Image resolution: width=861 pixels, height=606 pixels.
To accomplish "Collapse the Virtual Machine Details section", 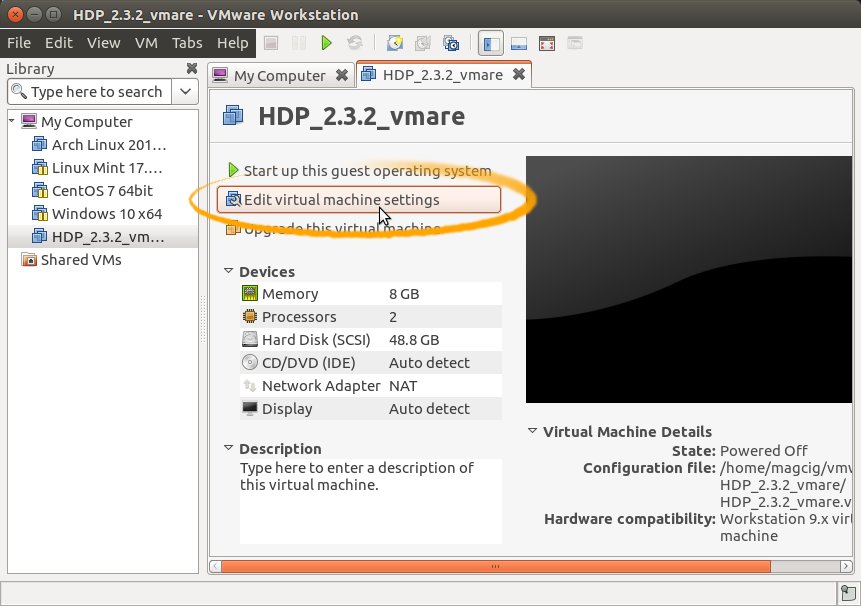I will tap(532, 431).
